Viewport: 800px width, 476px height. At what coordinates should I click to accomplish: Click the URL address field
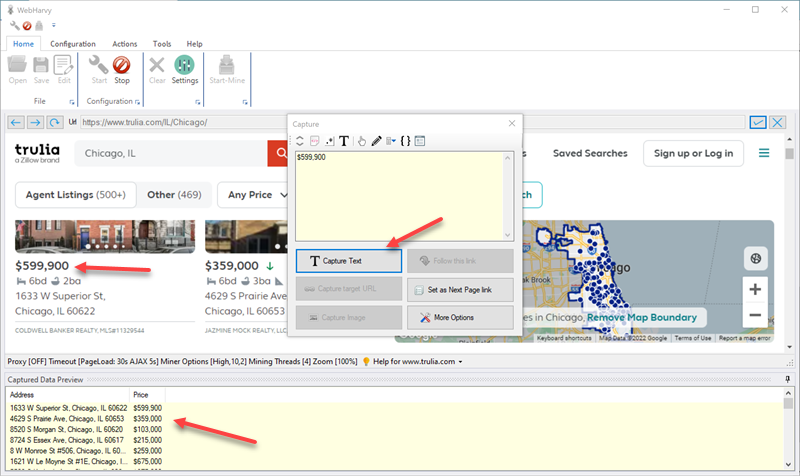(180, 122)
